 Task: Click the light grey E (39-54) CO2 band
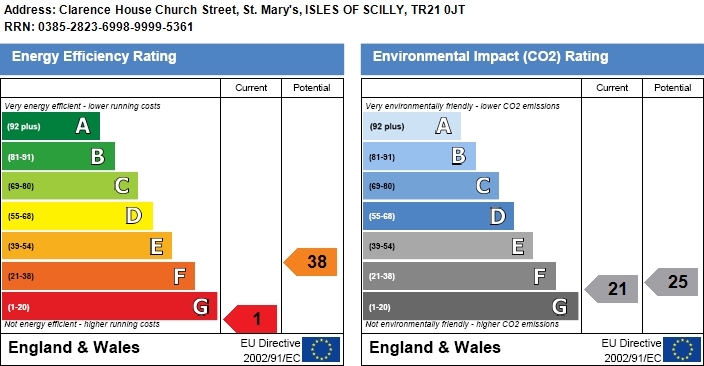[448, 246]
